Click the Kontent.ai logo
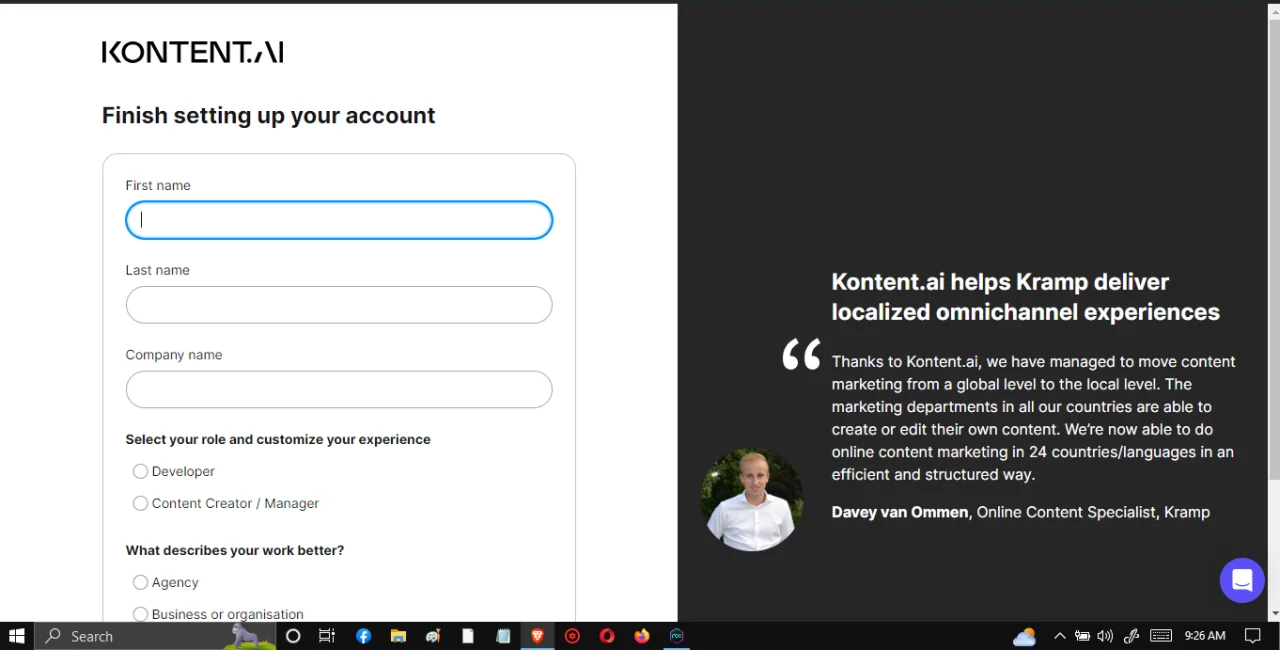This screenshot has height=650, width=1280. click(x=193, y=52)
